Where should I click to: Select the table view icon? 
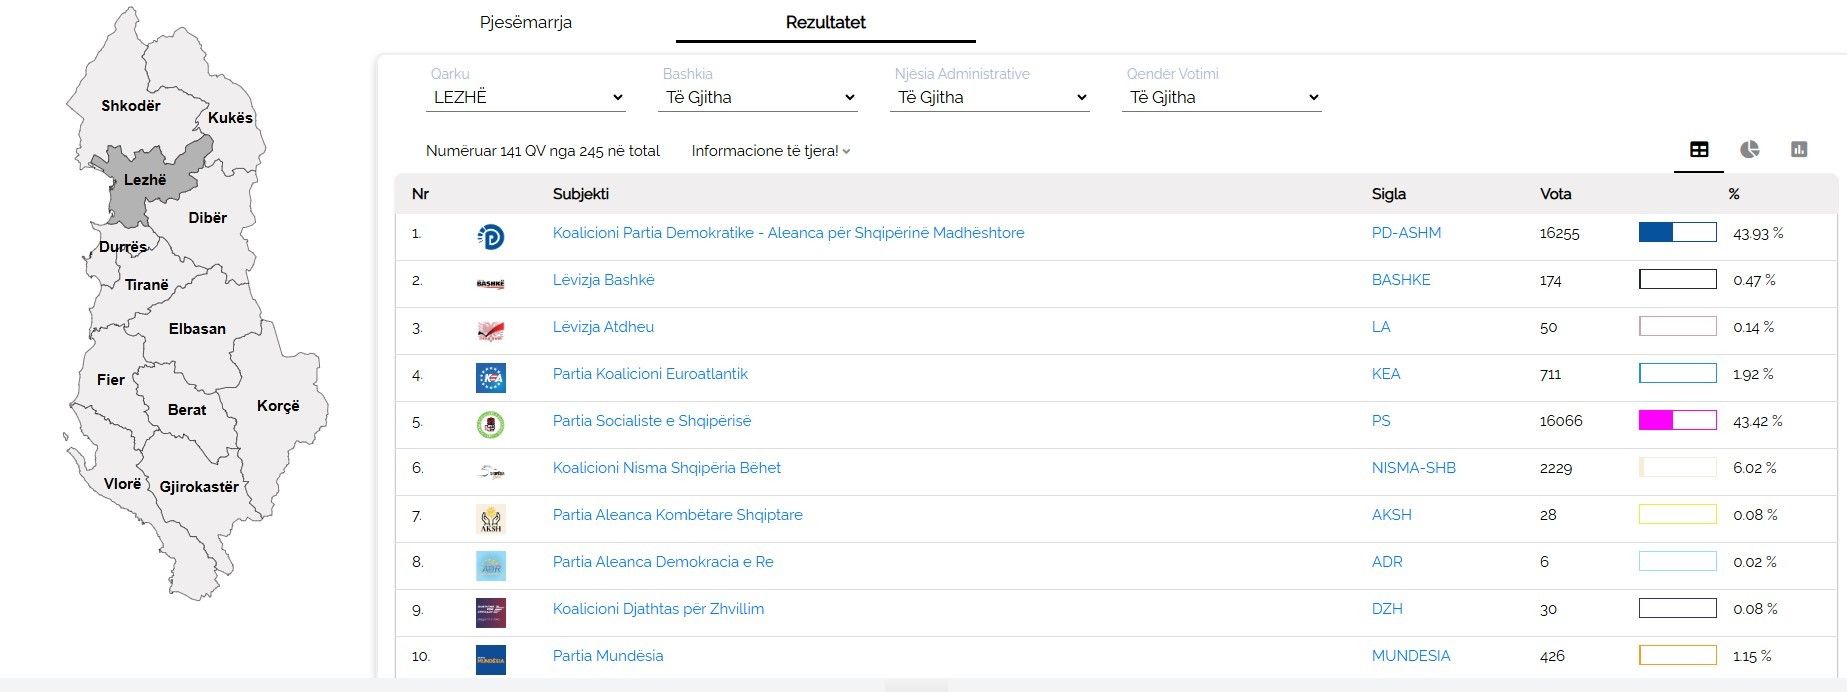(x=1699, y=150)
